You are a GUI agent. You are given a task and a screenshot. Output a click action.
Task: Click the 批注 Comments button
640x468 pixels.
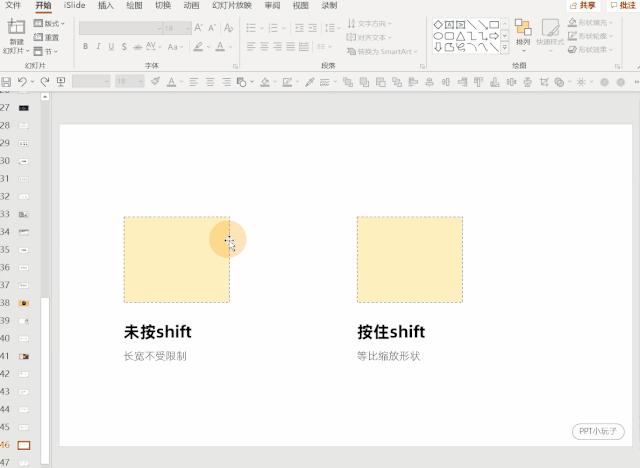(623, 5)
